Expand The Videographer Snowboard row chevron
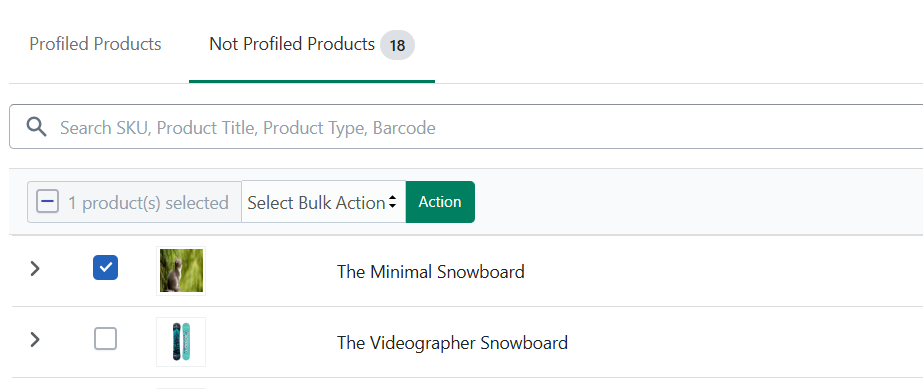This screenshot has width=923, height=389. (35, 340)
